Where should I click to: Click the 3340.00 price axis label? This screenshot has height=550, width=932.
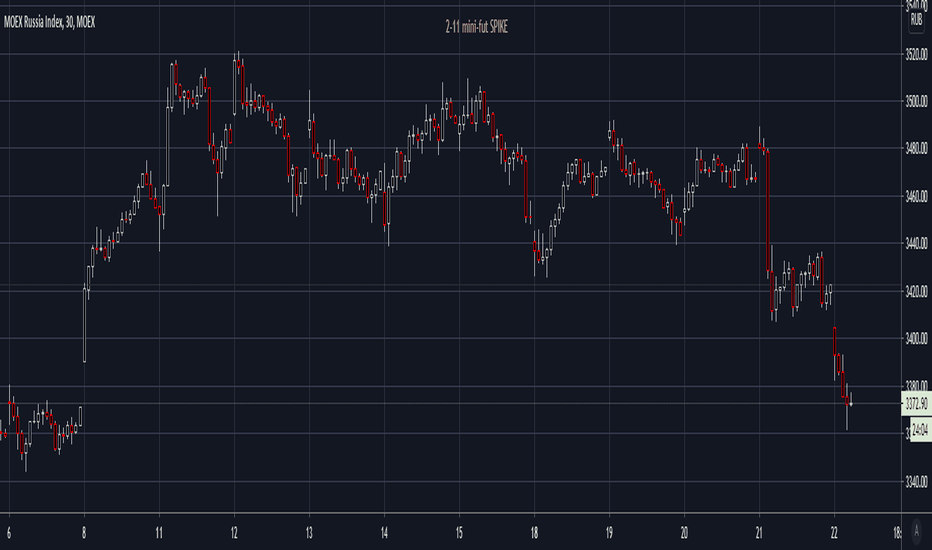[916, 482]
